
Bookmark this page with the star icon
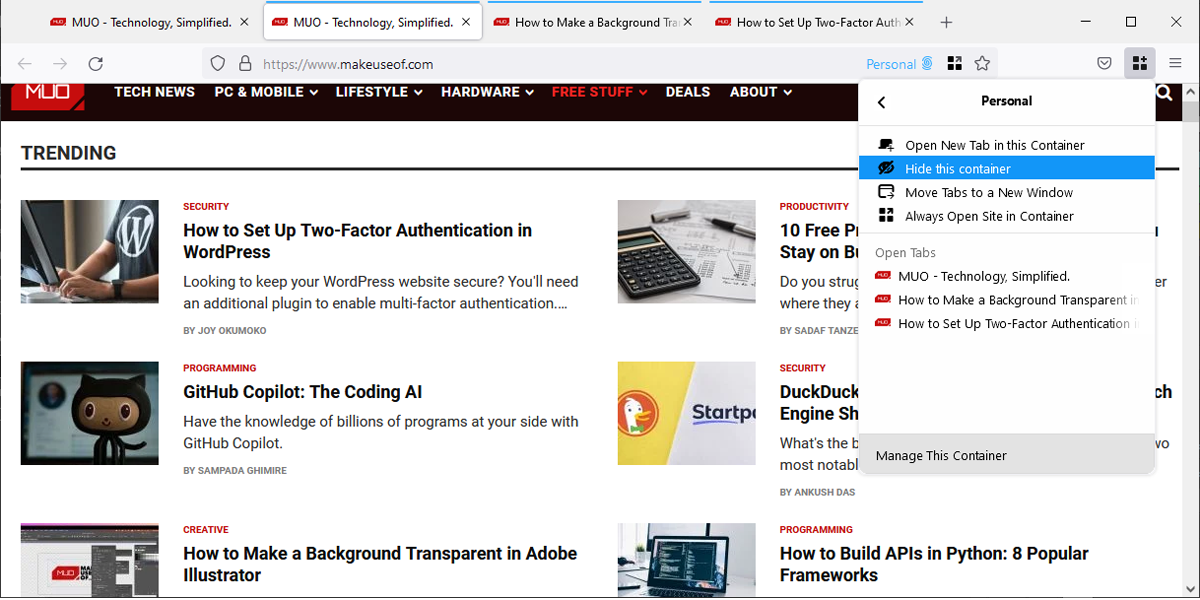coord(982,64)
